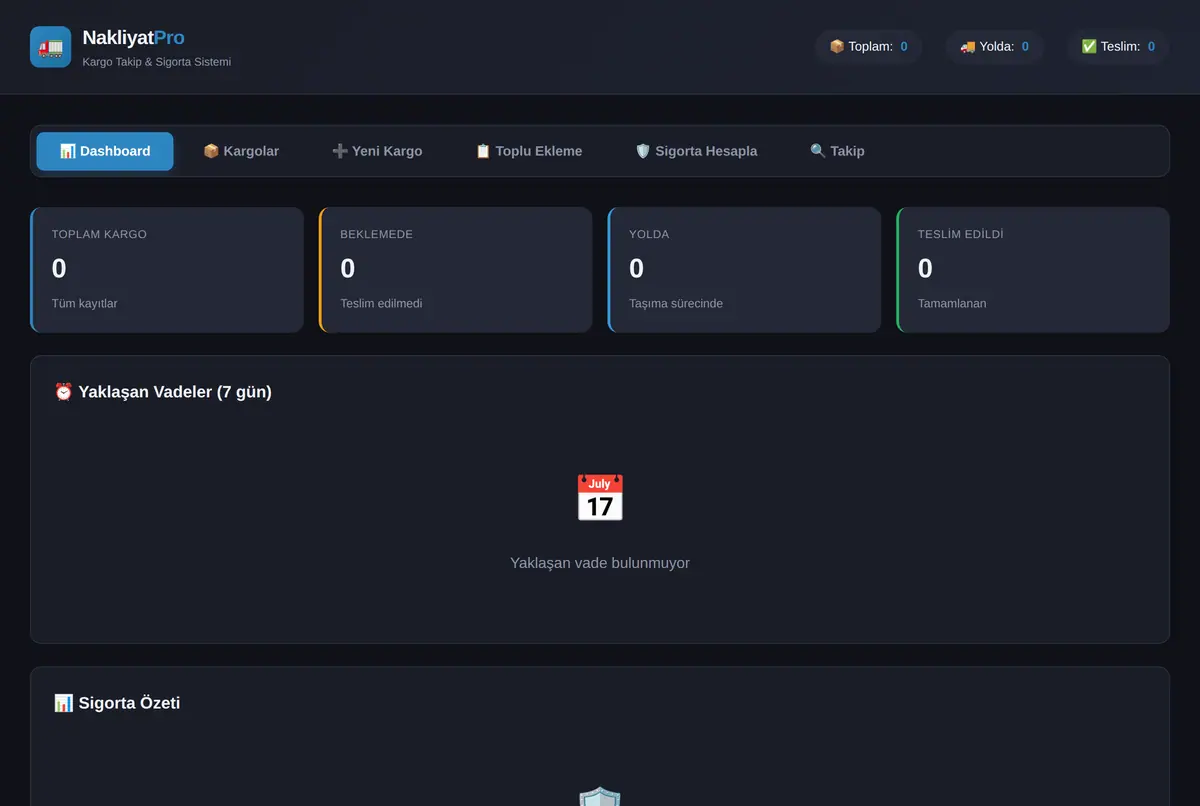
Task: Click the NakliyatPro truck logo icon
Action: click(51, 47)
